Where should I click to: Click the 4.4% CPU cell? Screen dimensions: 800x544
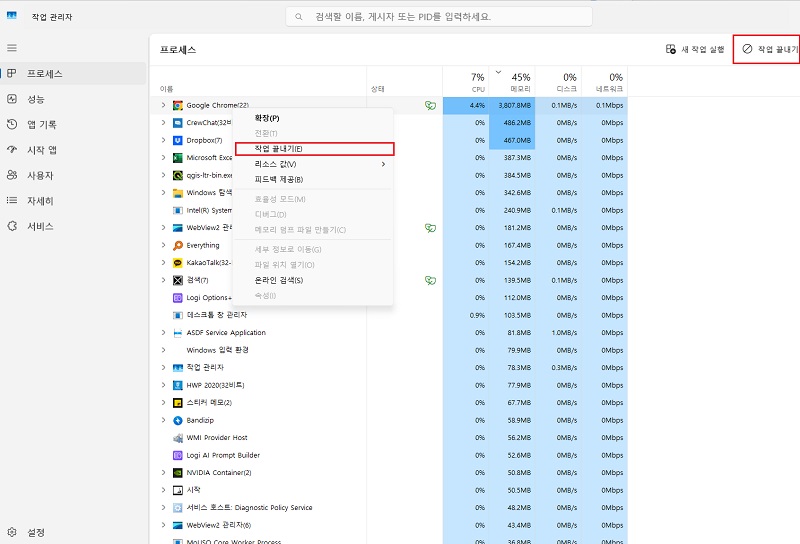465,106
